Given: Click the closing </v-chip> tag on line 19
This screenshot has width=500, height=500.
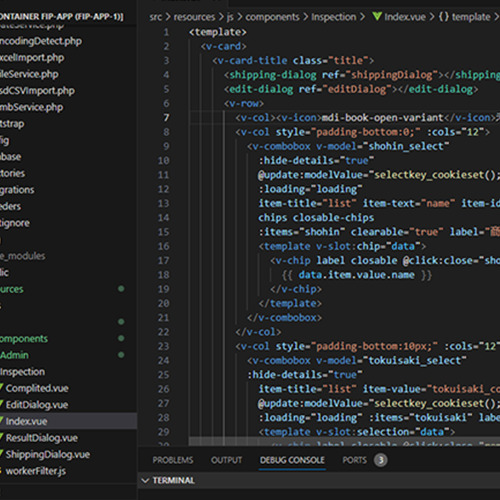Looking at the screenshot, I should tap(296, 289).
